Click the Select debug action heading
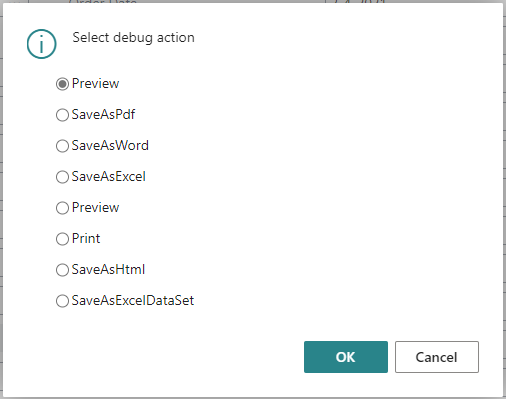 pyautogui.click(x=133, y=38)
